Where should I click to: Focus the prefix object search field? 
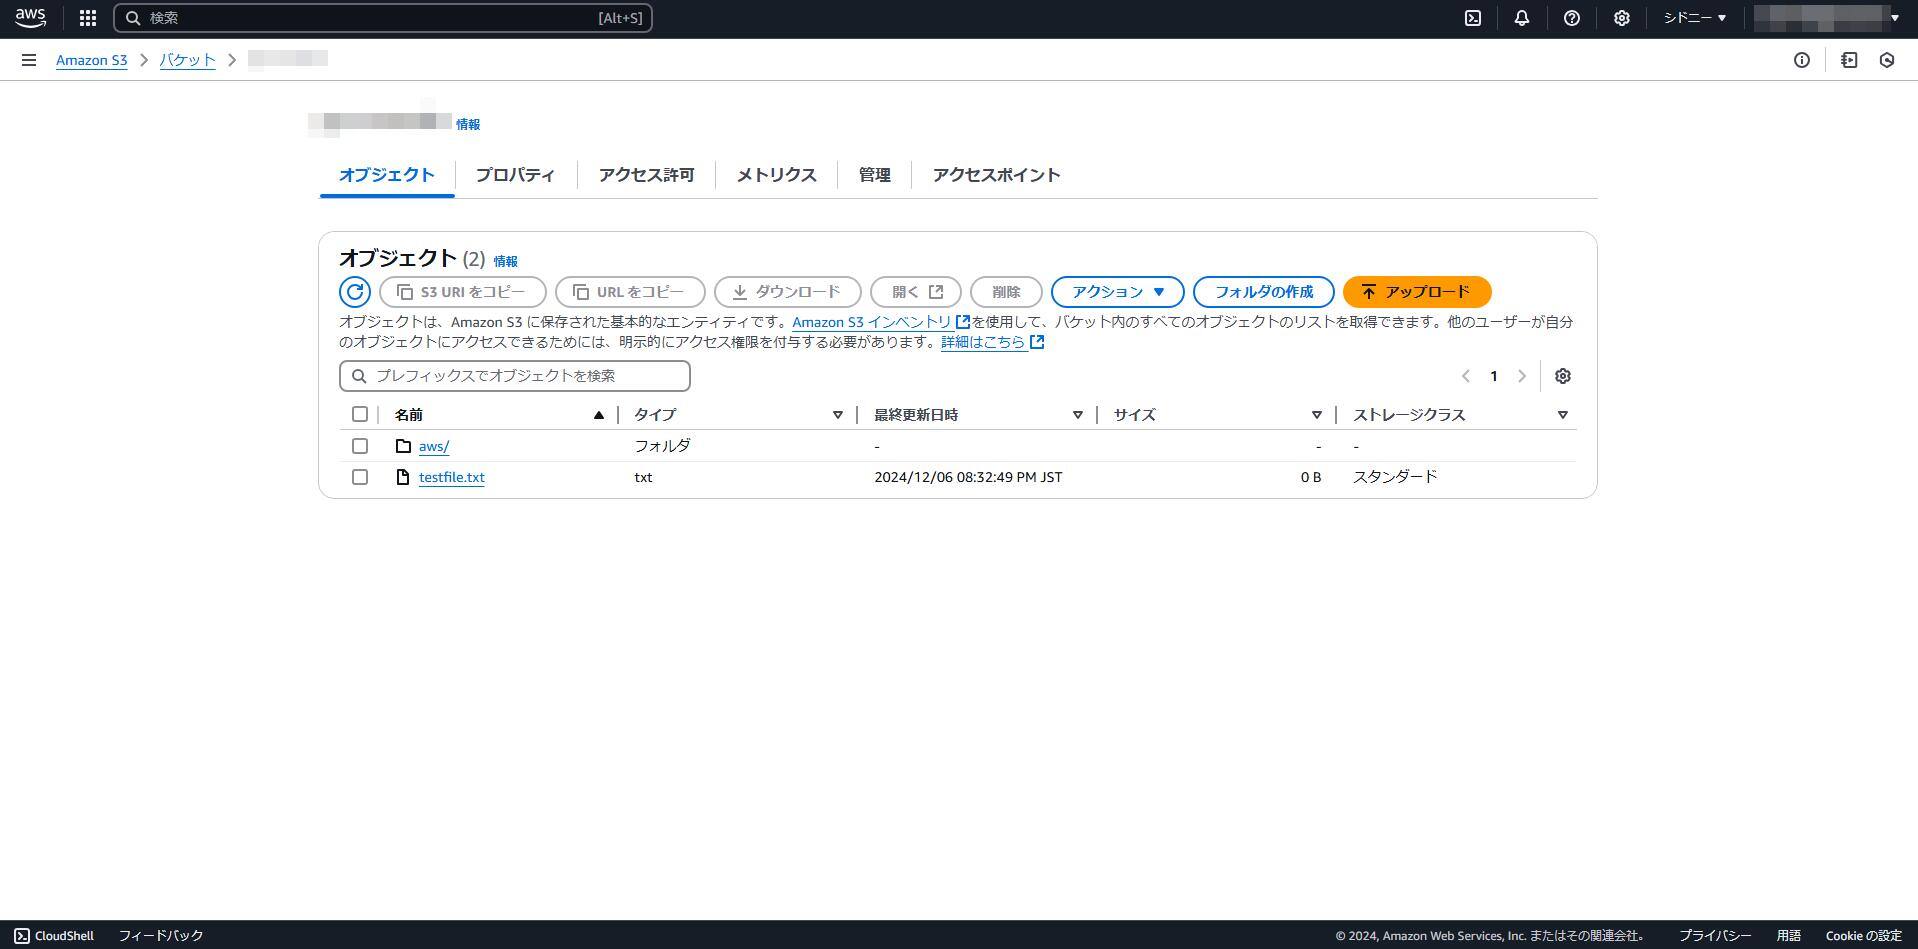[x=515, y=376]
